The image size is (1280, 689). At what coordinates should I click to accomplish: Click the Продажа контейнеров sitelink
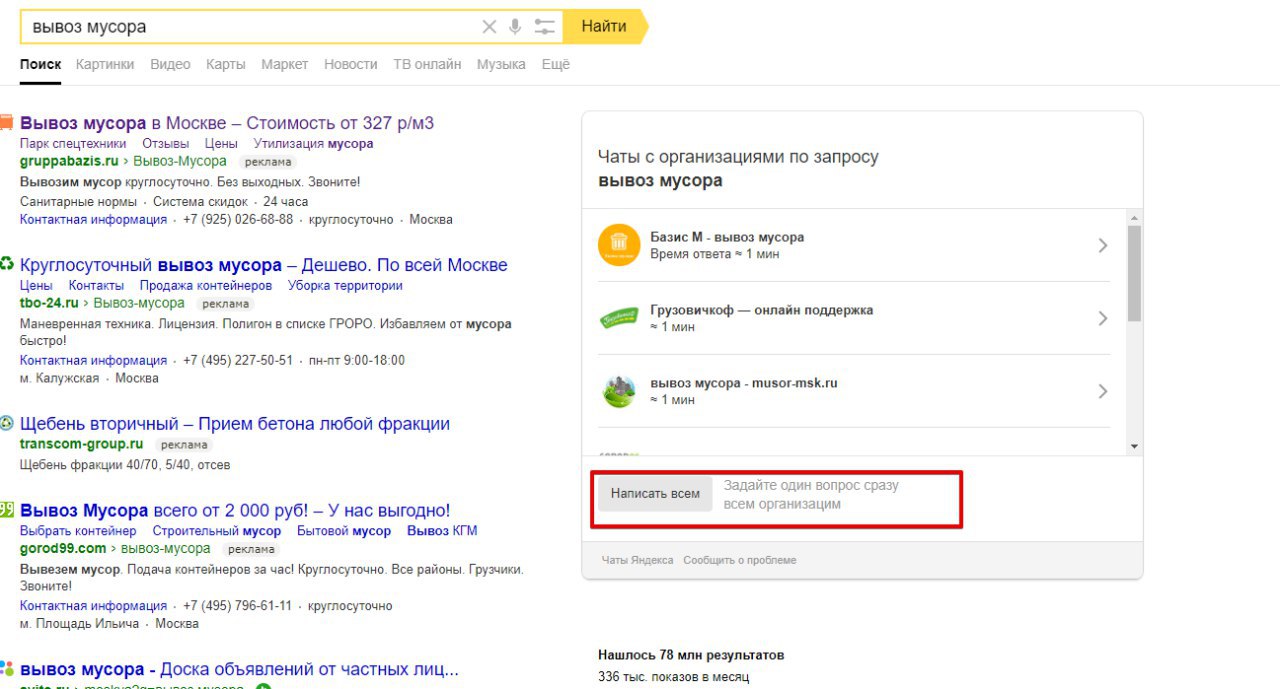tap(206, 285)
